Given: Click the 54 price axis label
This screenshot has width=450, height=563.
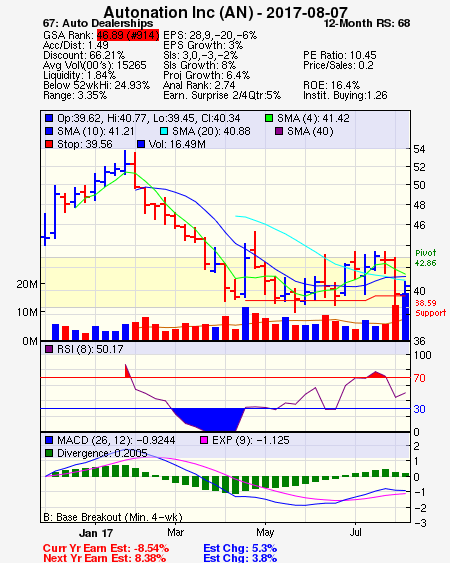Looking at the screenshot, I should [419, 149].
